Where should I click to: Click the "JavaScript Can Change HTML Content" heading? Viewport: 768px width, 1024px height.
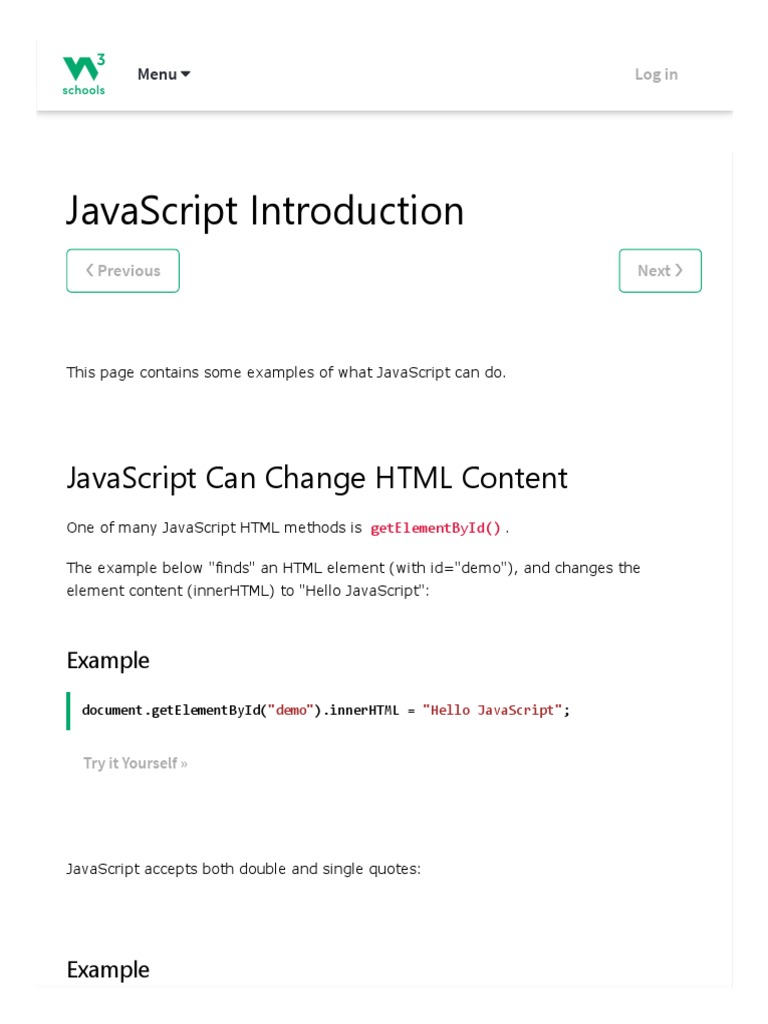pyautogui.click(x=317, y=478)
